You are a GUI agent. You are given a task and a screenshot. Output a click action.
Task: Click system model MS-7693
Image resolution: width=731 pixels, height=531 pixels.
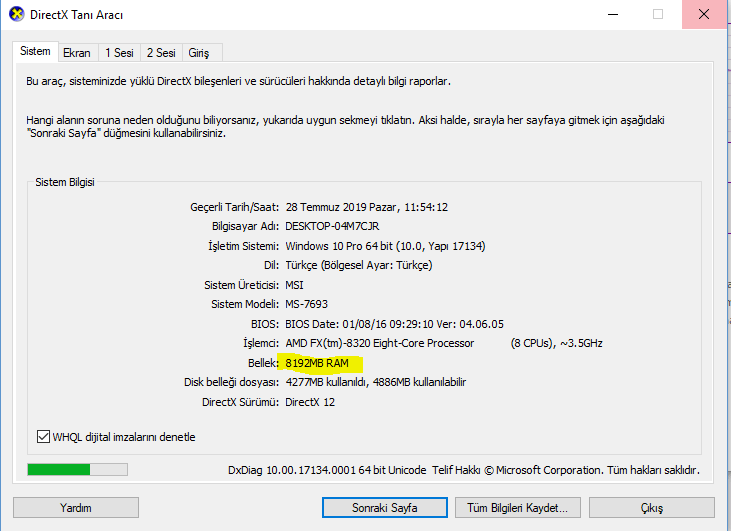tap(306, 304)
